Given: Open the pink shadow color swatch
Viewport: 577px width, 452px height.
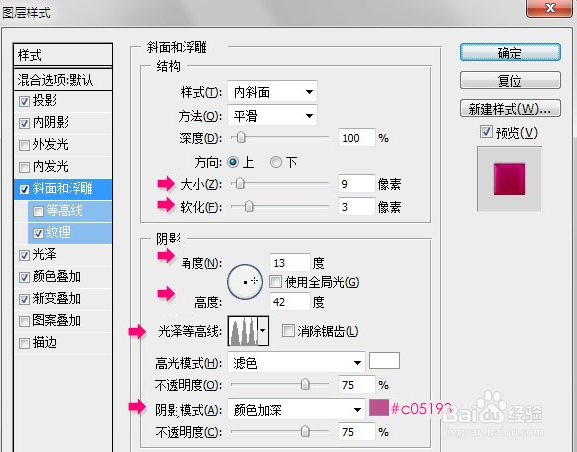Looking at the screenshot, I should 379,407.
